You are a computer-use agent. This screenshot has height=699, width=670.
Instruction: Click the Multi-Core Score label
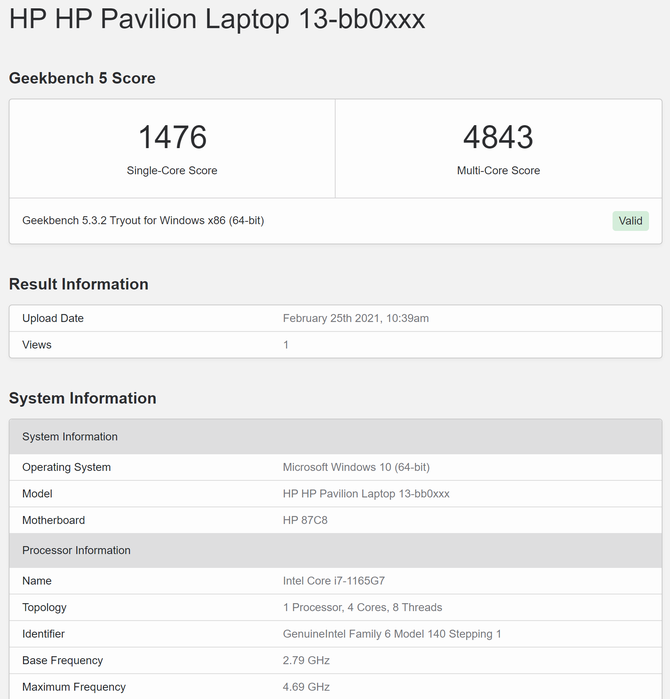click(x=498, y=171)
